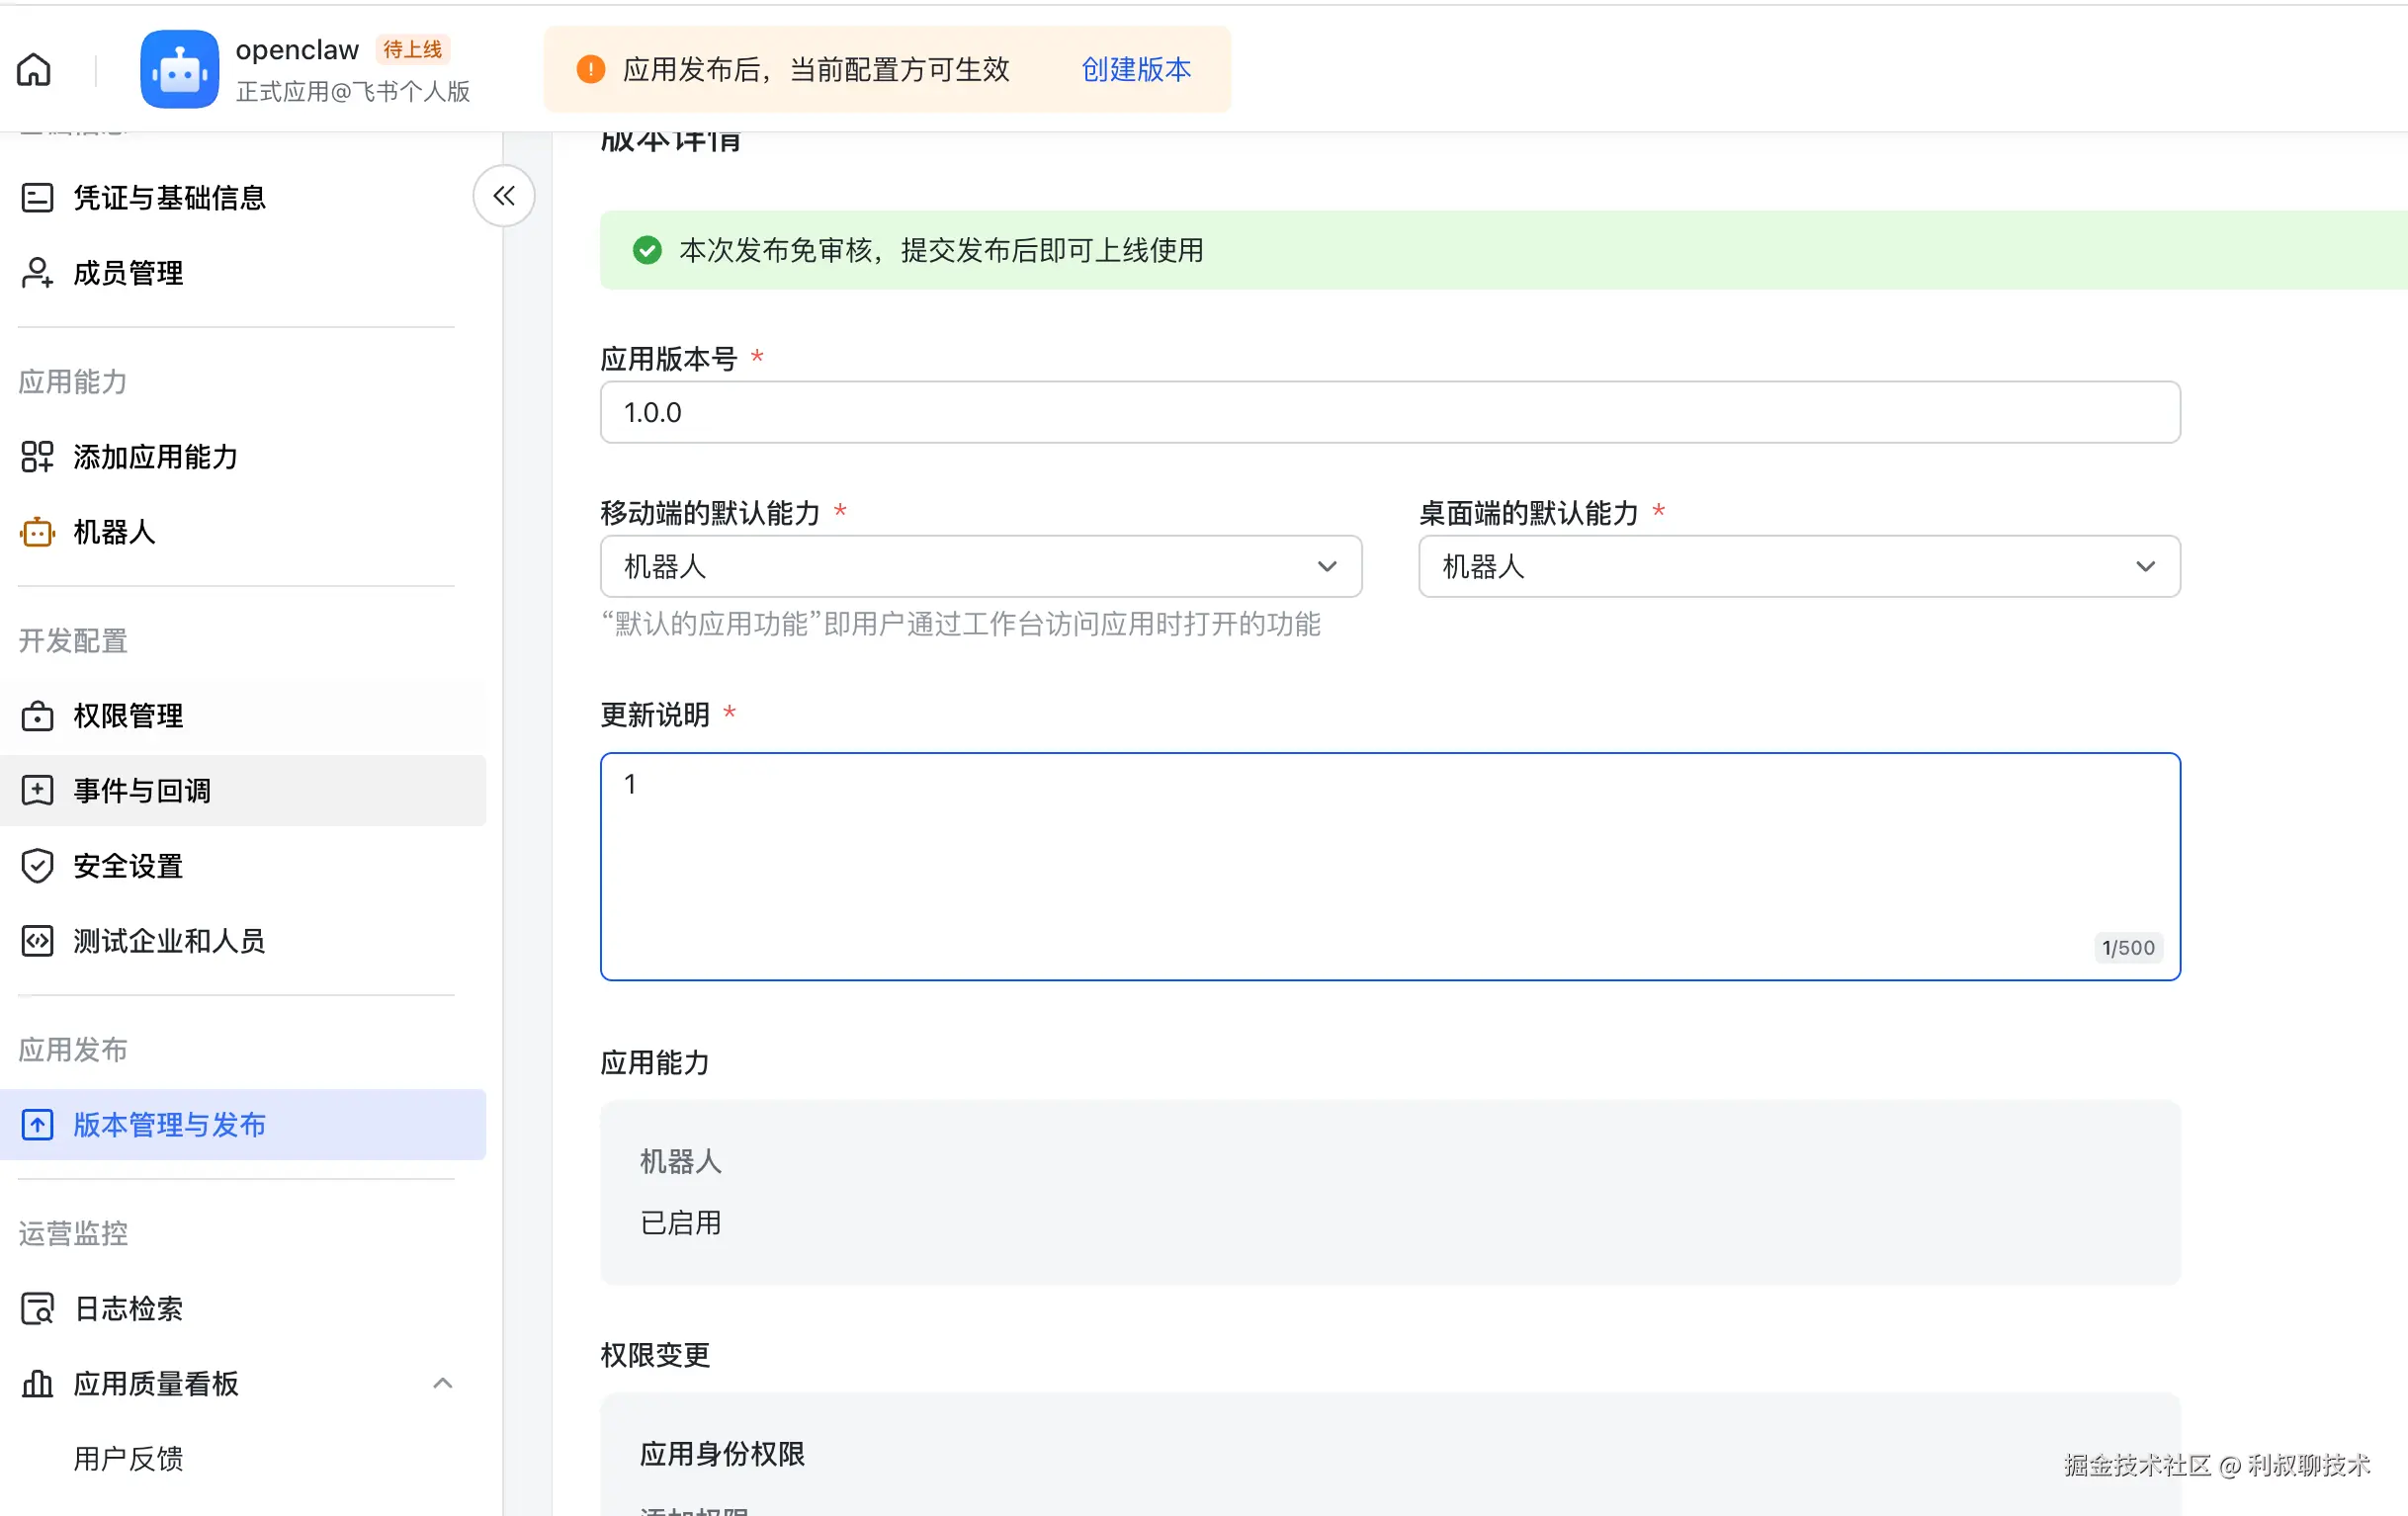Click the openclaw robot app logo

179,70
